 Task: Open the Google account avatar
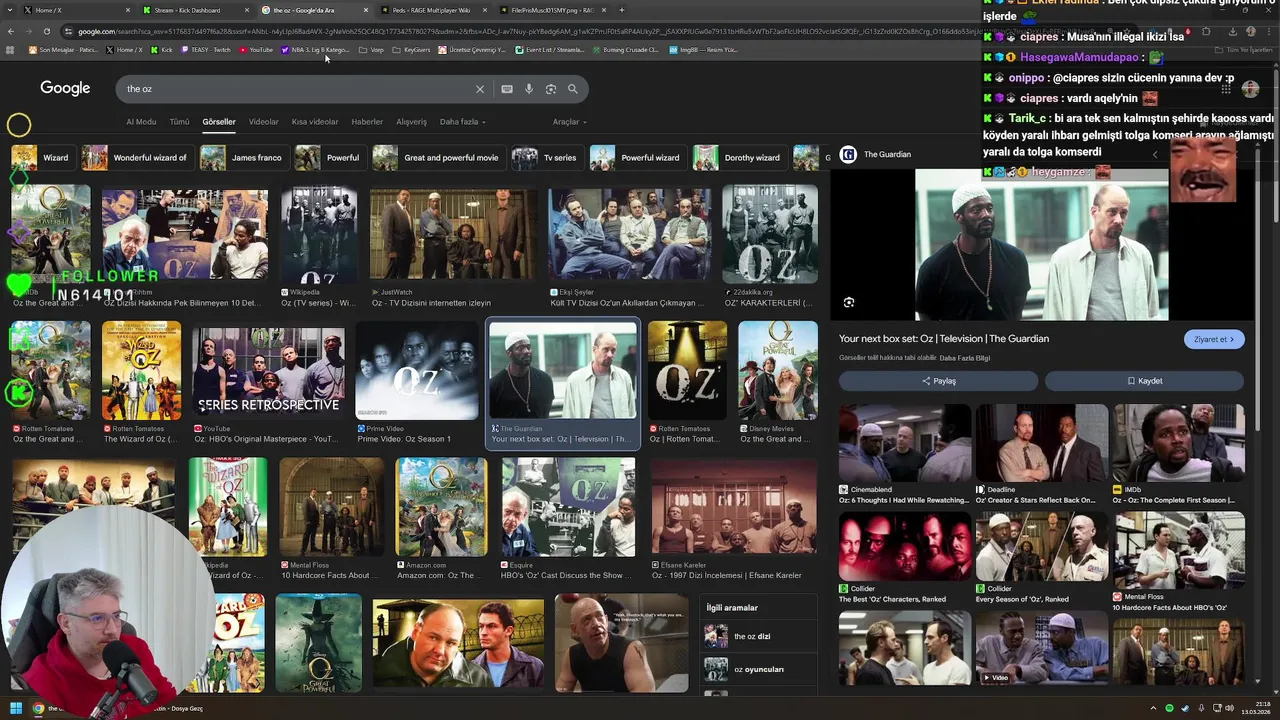point(1250,89)
